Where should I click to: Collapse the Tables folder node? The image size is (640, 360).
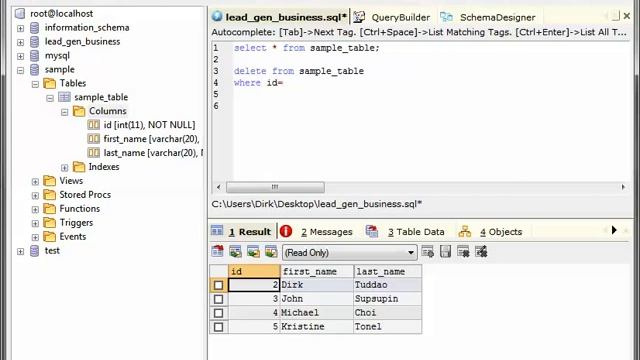35,84
